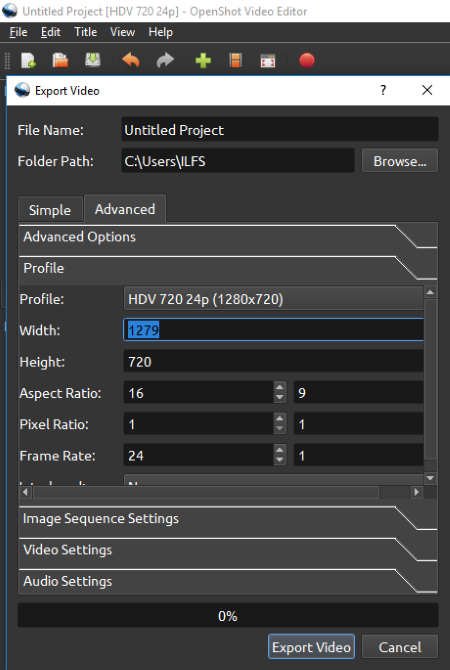This screenshot has height=670, width=450.
Task: Open the Edit menu
Action: [x=50, y=32]
